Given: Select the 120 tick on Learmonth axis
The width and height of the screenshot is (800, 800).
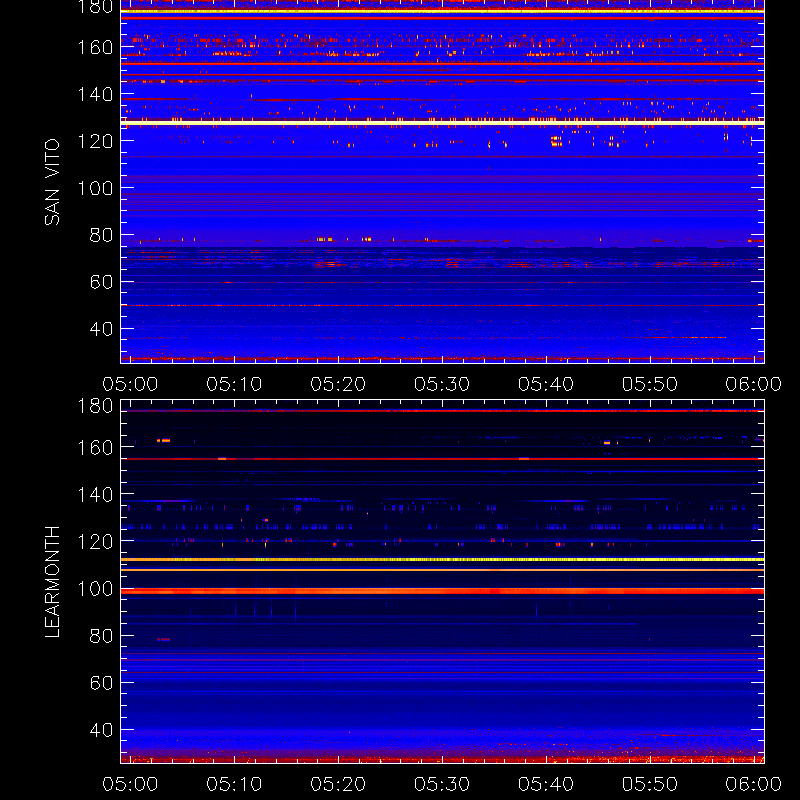Looking at the screenshot, I should (95, 542).
